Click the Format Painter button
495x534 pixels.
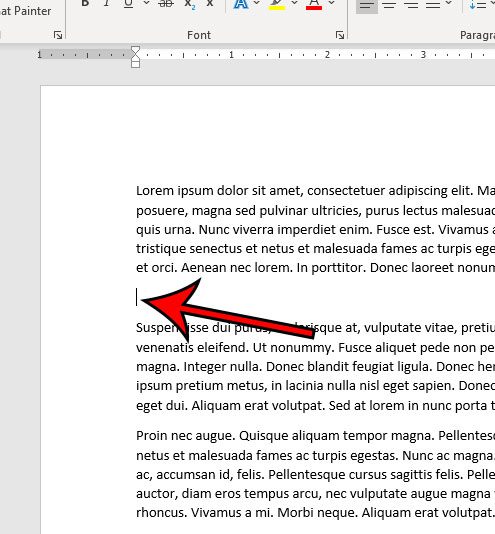tap(25, 11)
